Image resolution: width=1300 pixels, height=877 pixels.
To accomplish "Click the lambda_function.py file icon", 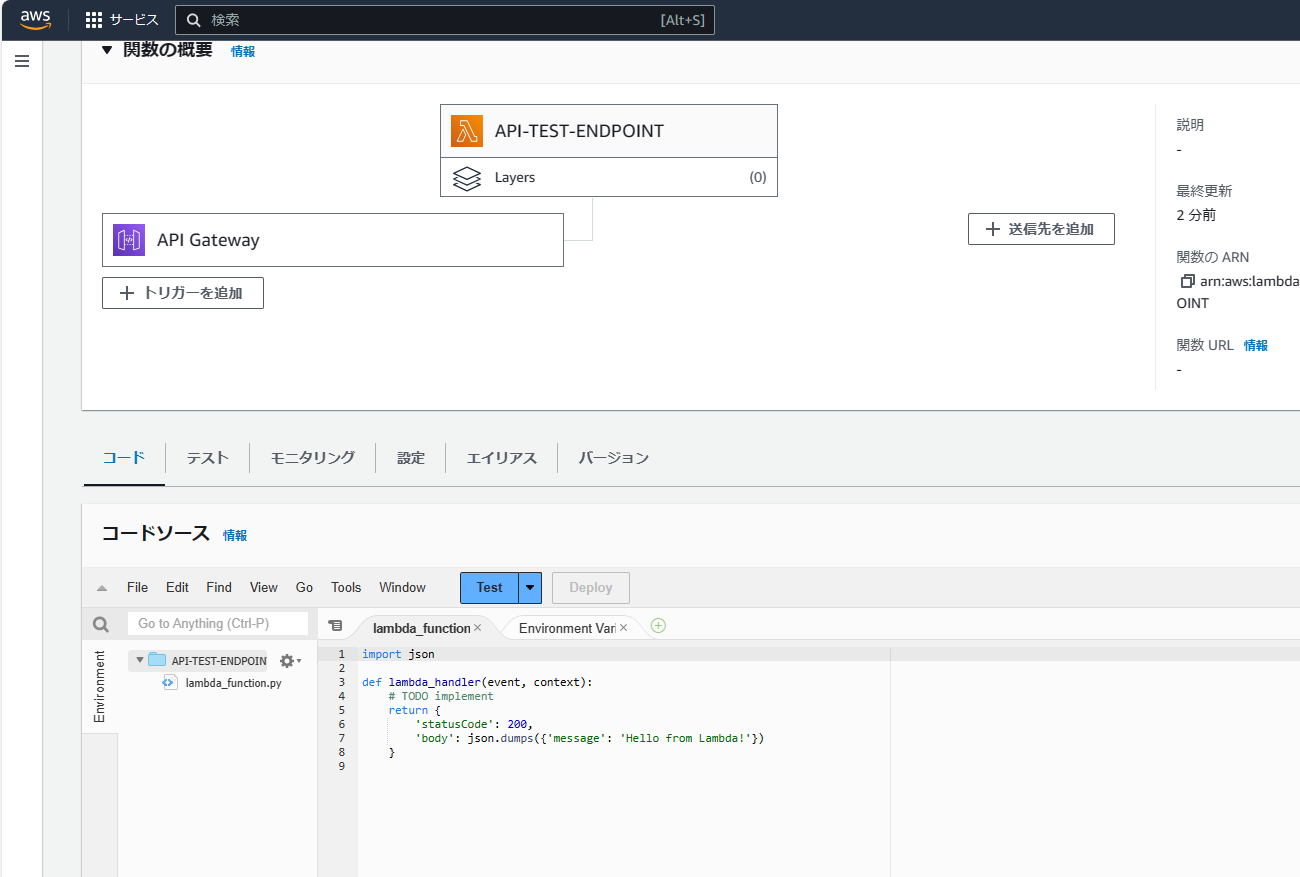I will (x=170, y=683).
